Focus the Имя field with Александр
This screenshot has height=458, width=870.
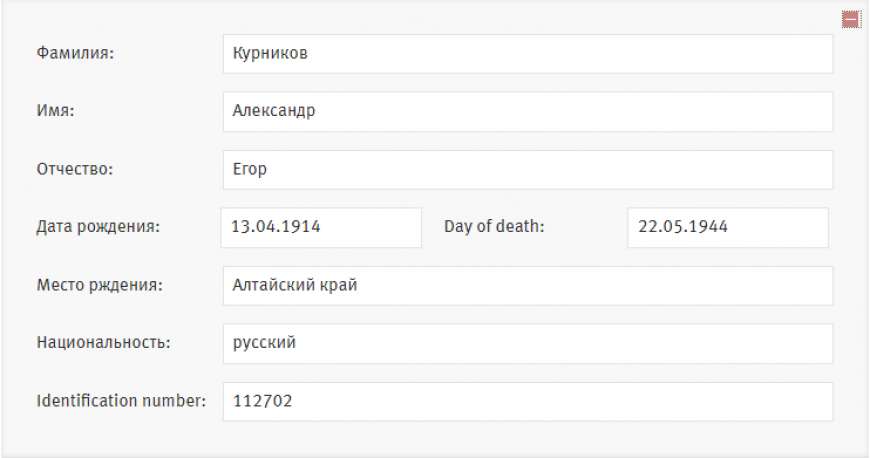(x=528, y=112)
